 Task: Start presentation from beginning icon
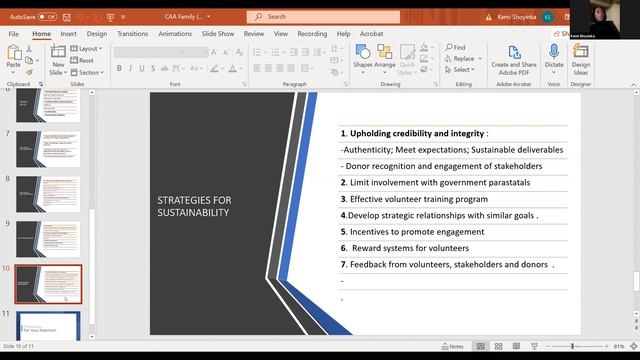(x=110, y=17)
